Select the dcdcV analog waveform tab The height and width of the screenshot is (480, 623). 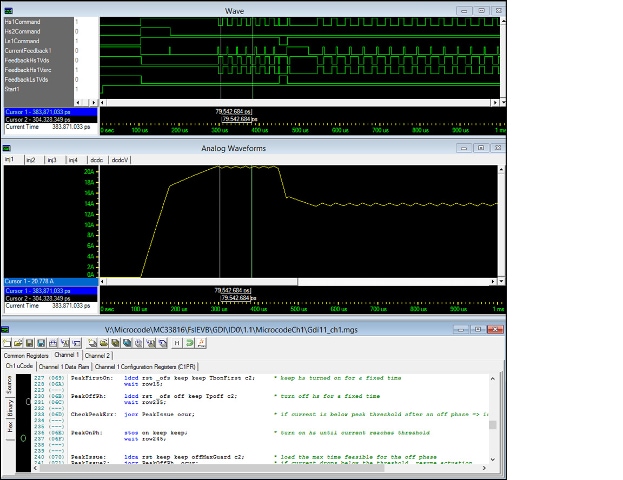(x=120, y=160)
